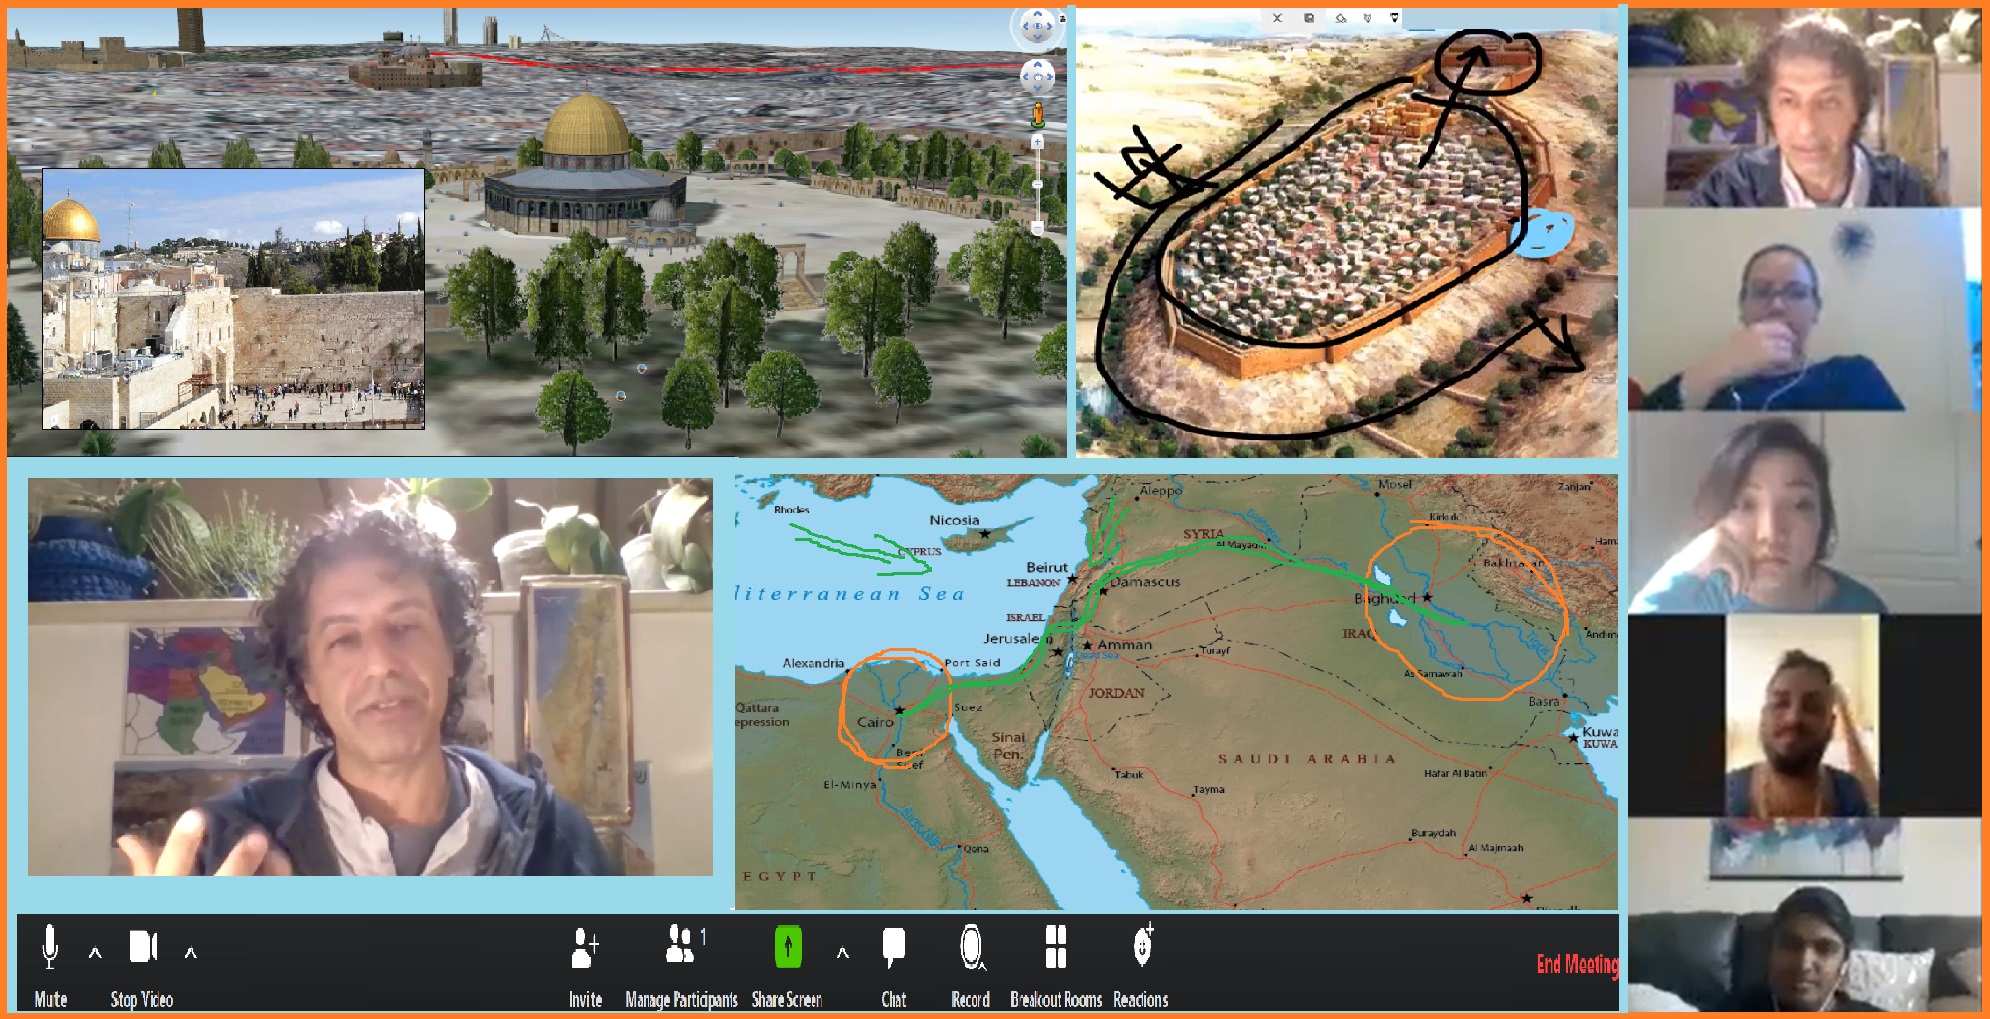1990x1019 pixels.
Task: Click the Google Earth zoom slider handle
Action: click(1037, 185)
